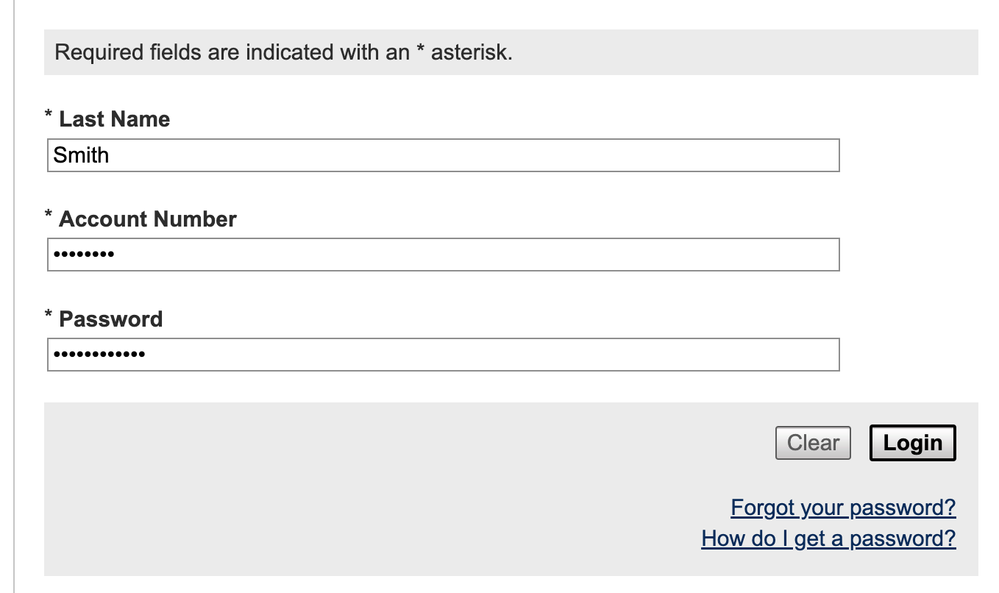999x593 pixels.
Task: Click the asterisk beside Last Name
Action: pyautogui.click(x=49, y=116)
